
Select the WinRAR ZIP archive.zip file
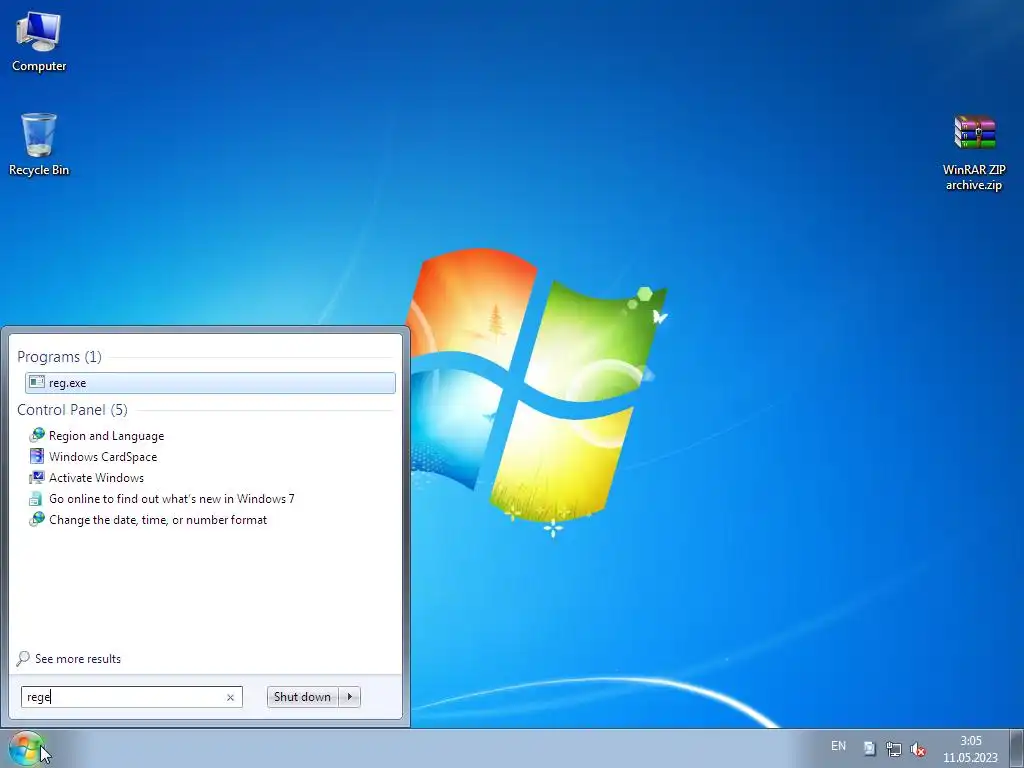coord(974,153)
